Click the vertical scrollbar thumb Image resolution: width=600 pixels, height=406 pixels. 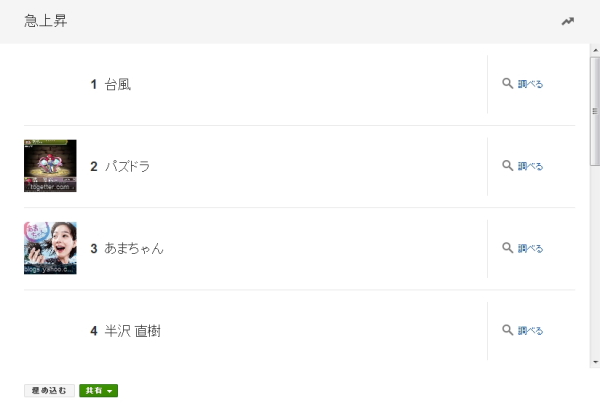click(x=595, y=110)
